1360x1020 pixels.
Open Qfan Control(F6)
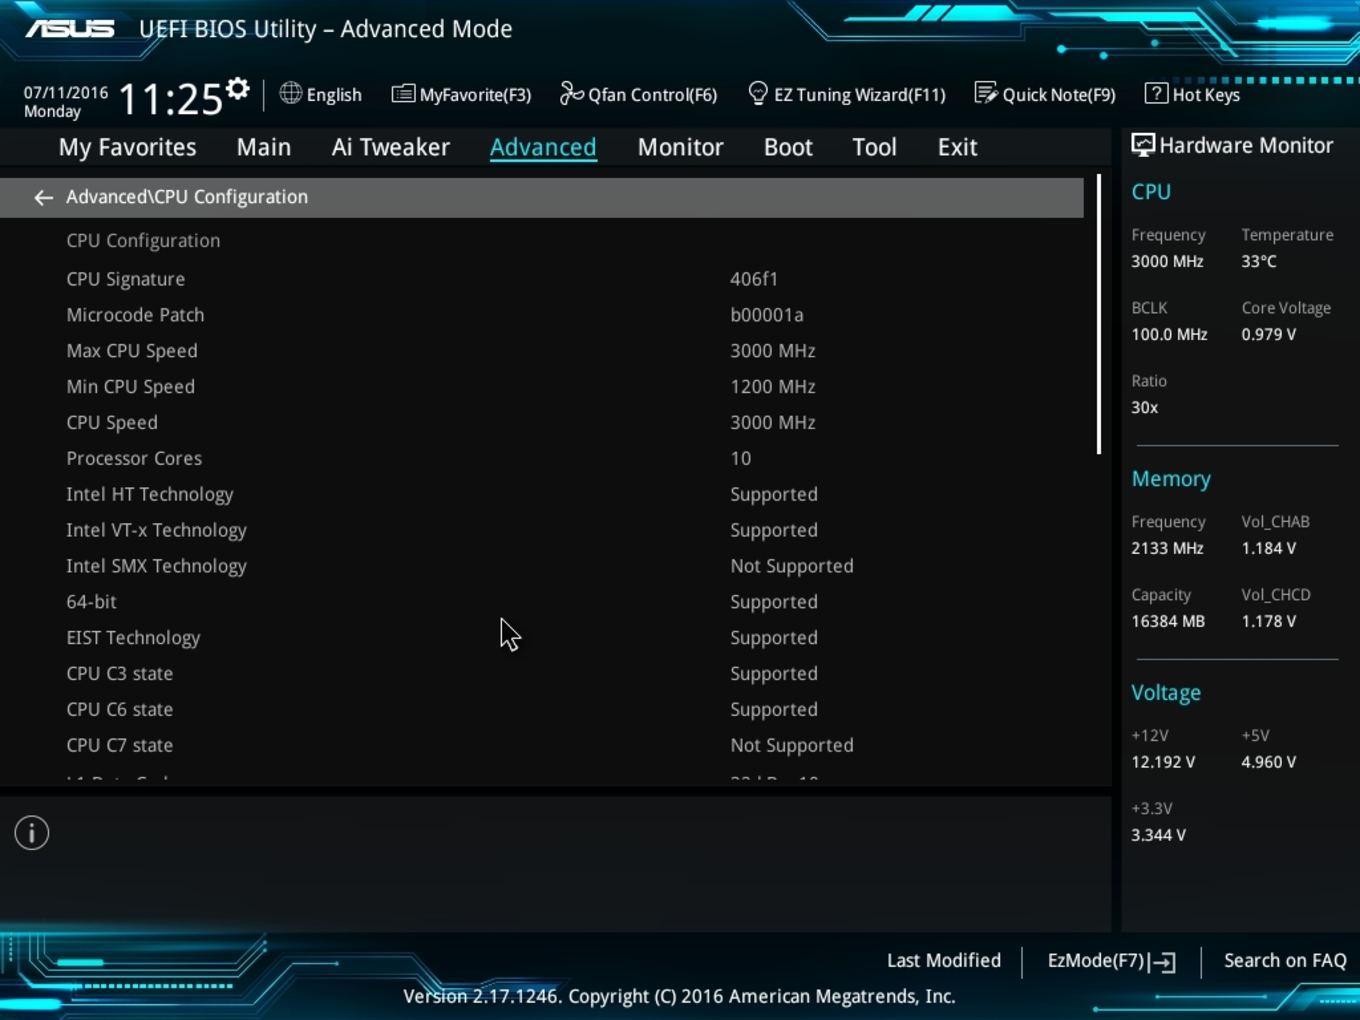coord(638,94)
